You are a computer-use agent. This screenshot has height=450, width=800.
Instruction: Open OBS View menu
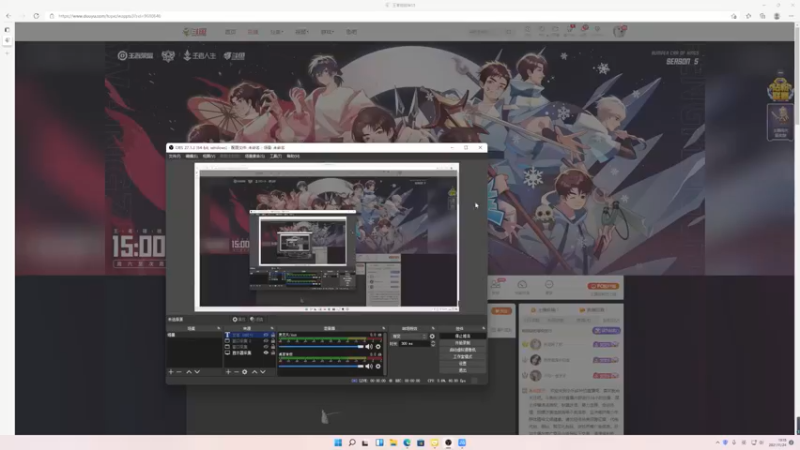pos(209,156)
